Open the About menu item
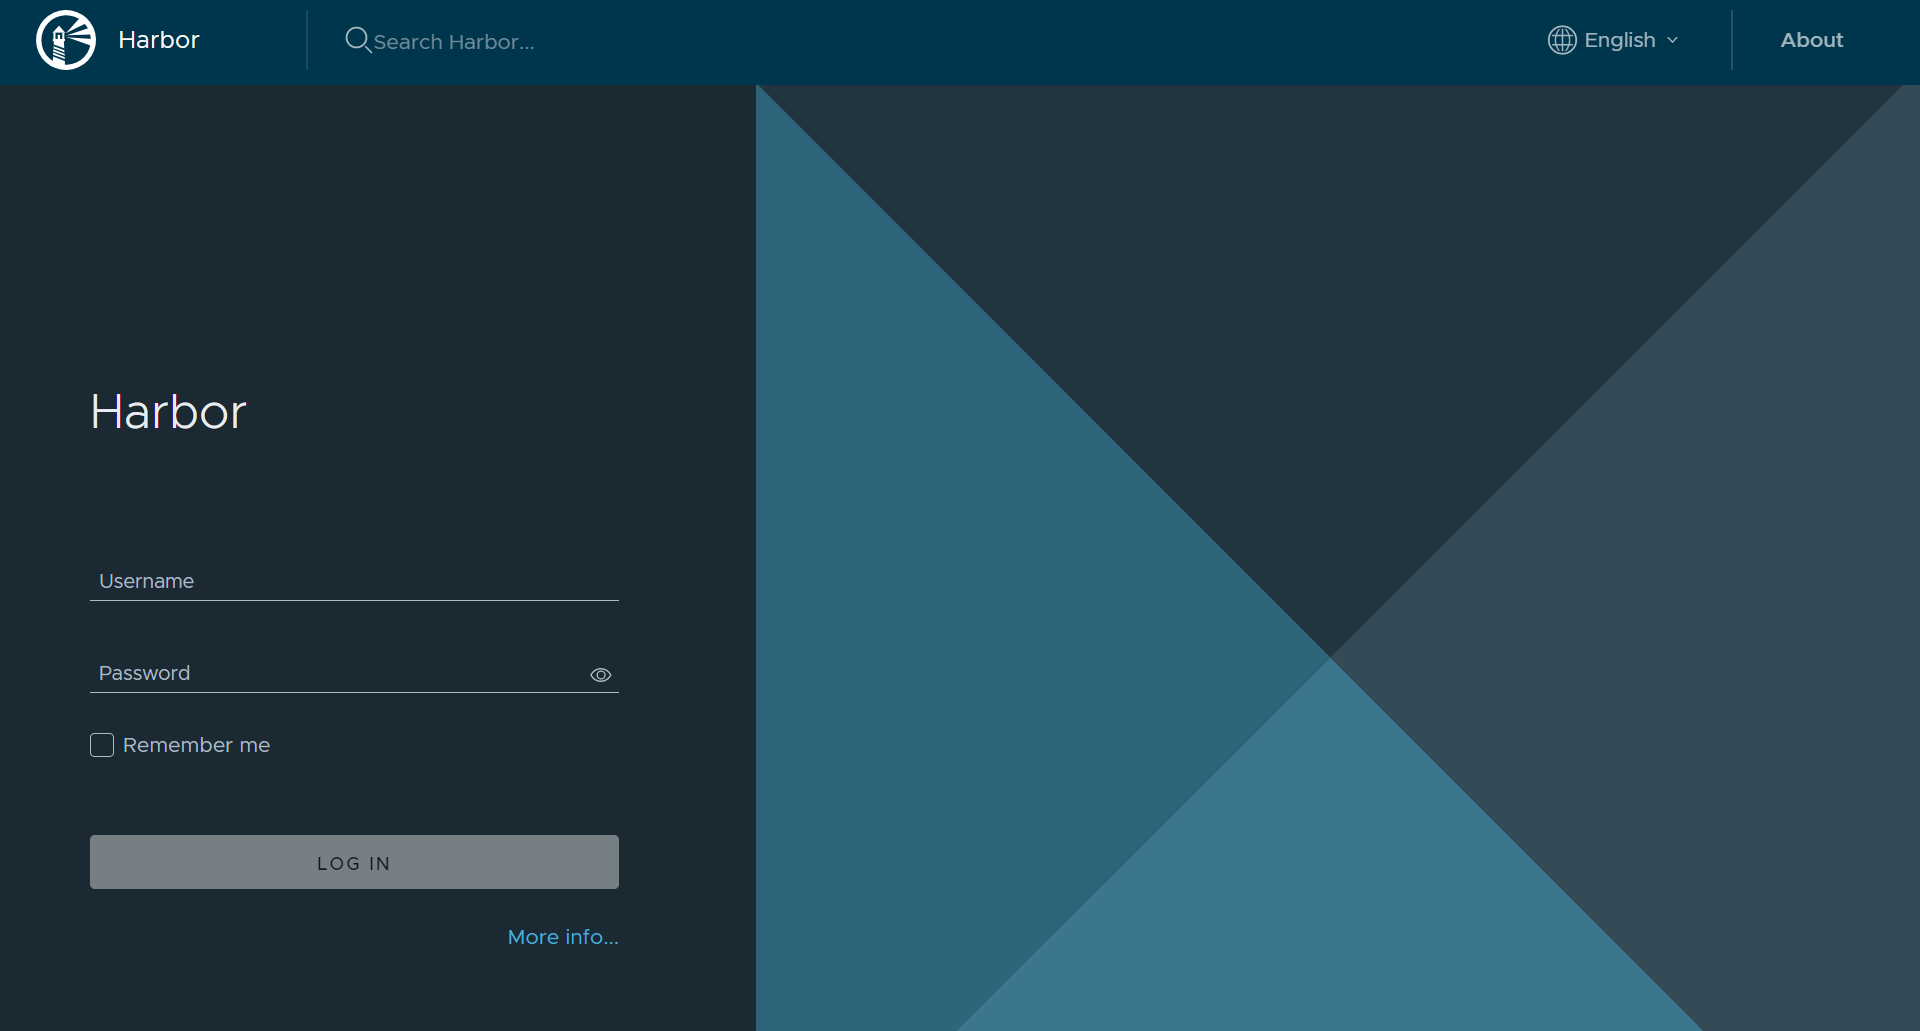Screen dimensions: 1920x1031 tap(1811, 40)
